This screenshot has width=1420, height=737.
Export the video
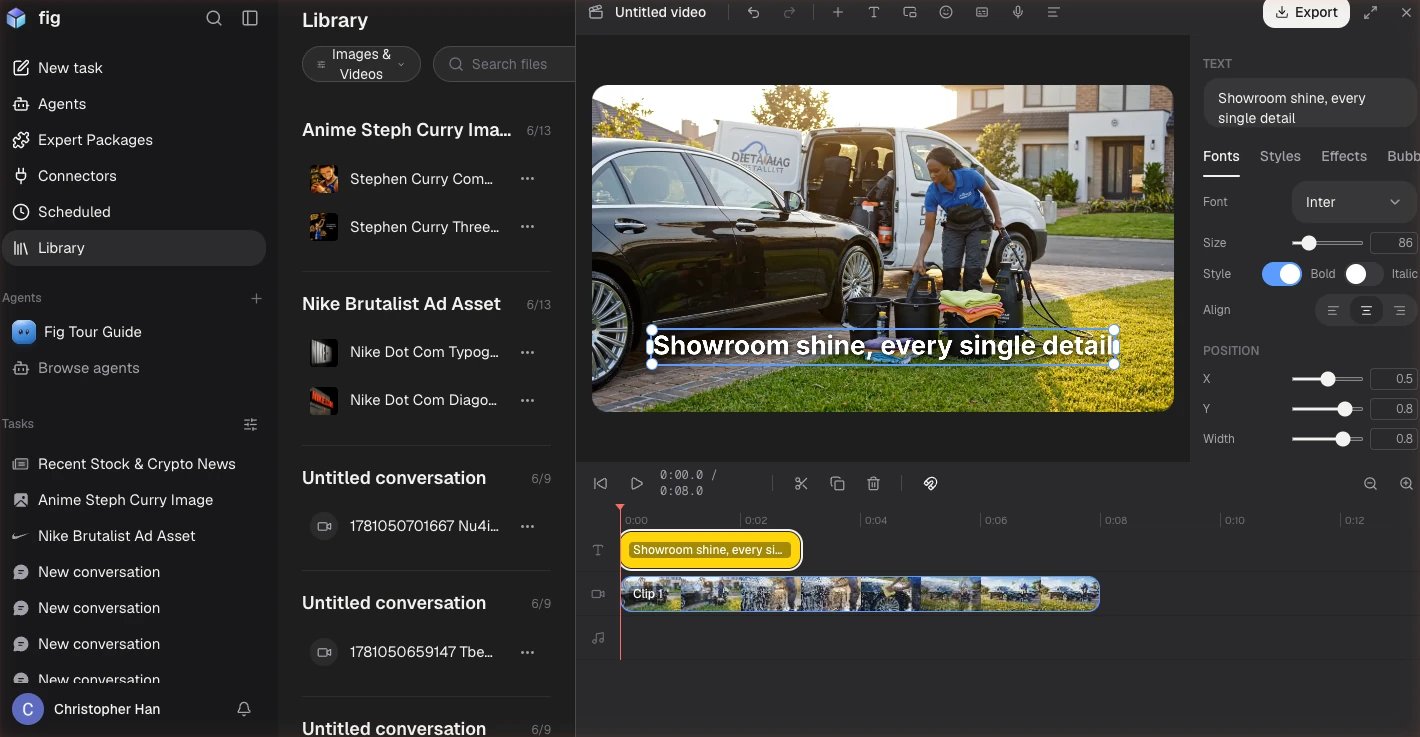click(x=1306, y=12)
